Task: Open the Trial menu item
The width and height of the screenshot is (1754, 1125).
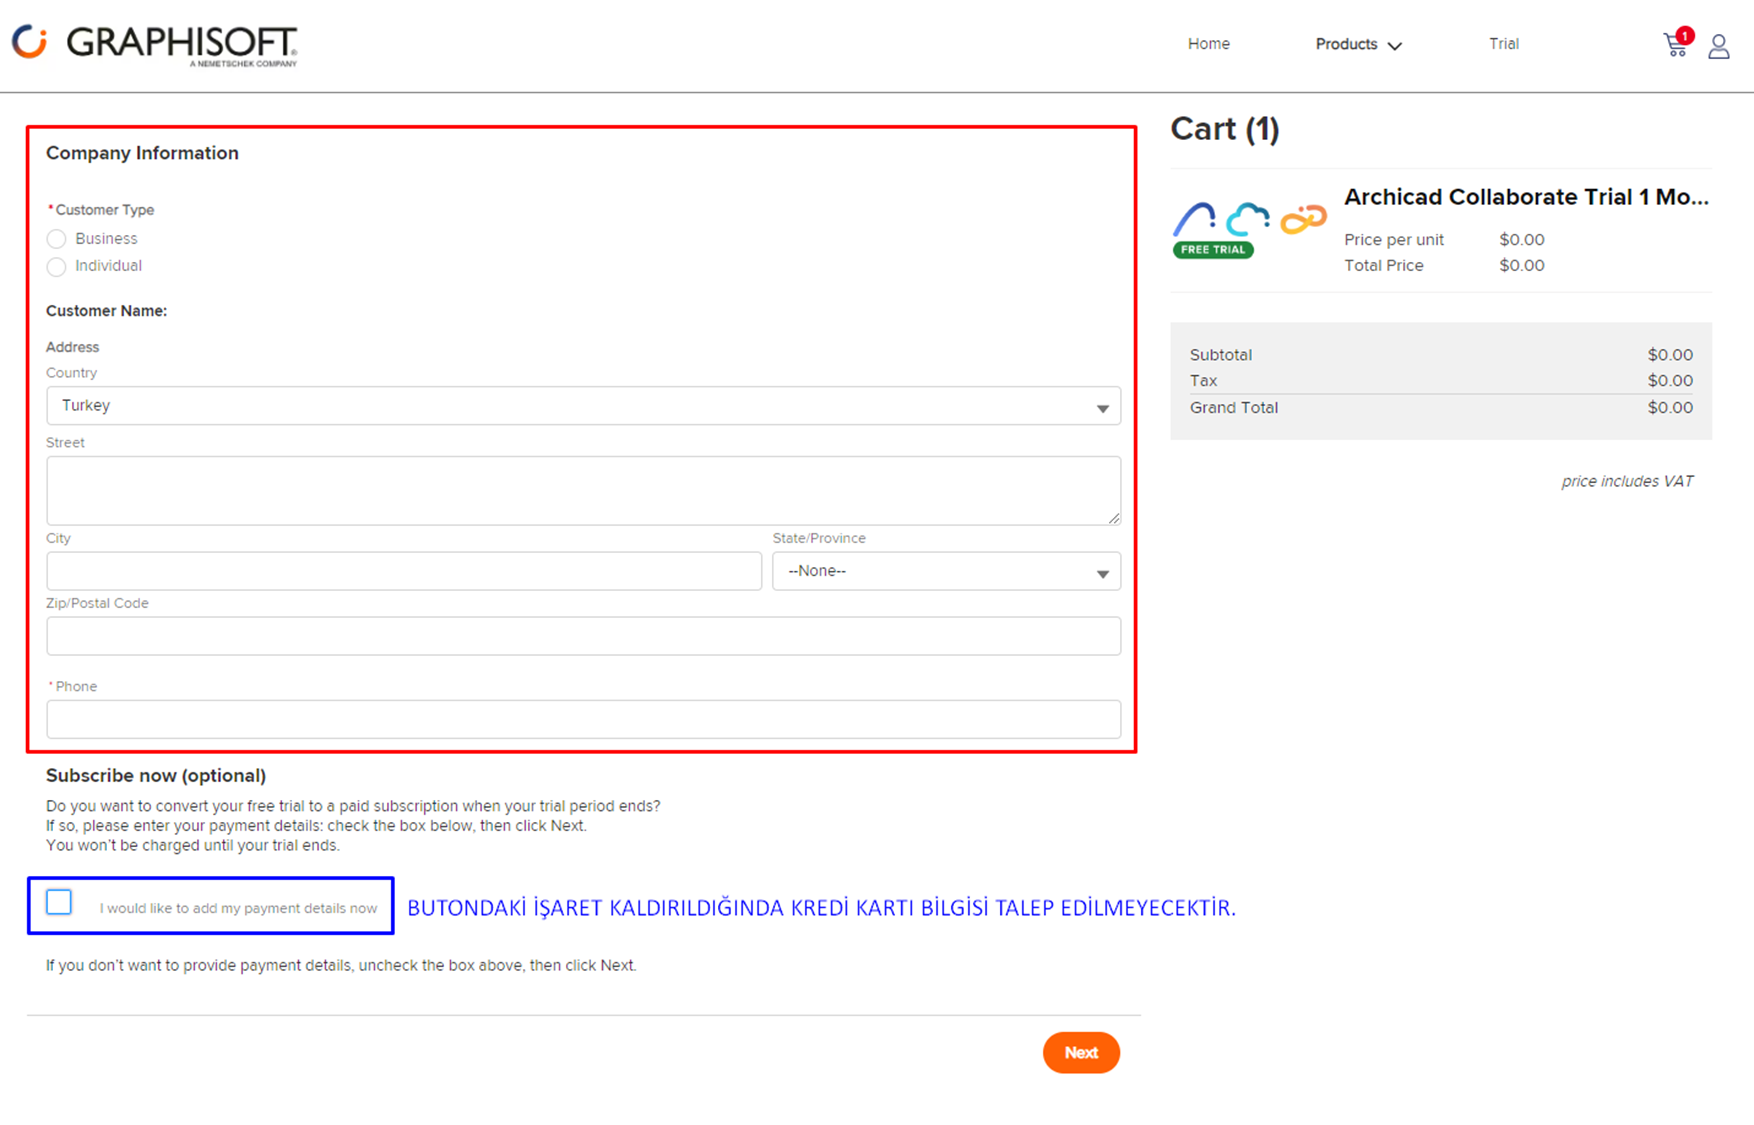Action: 1503,44
